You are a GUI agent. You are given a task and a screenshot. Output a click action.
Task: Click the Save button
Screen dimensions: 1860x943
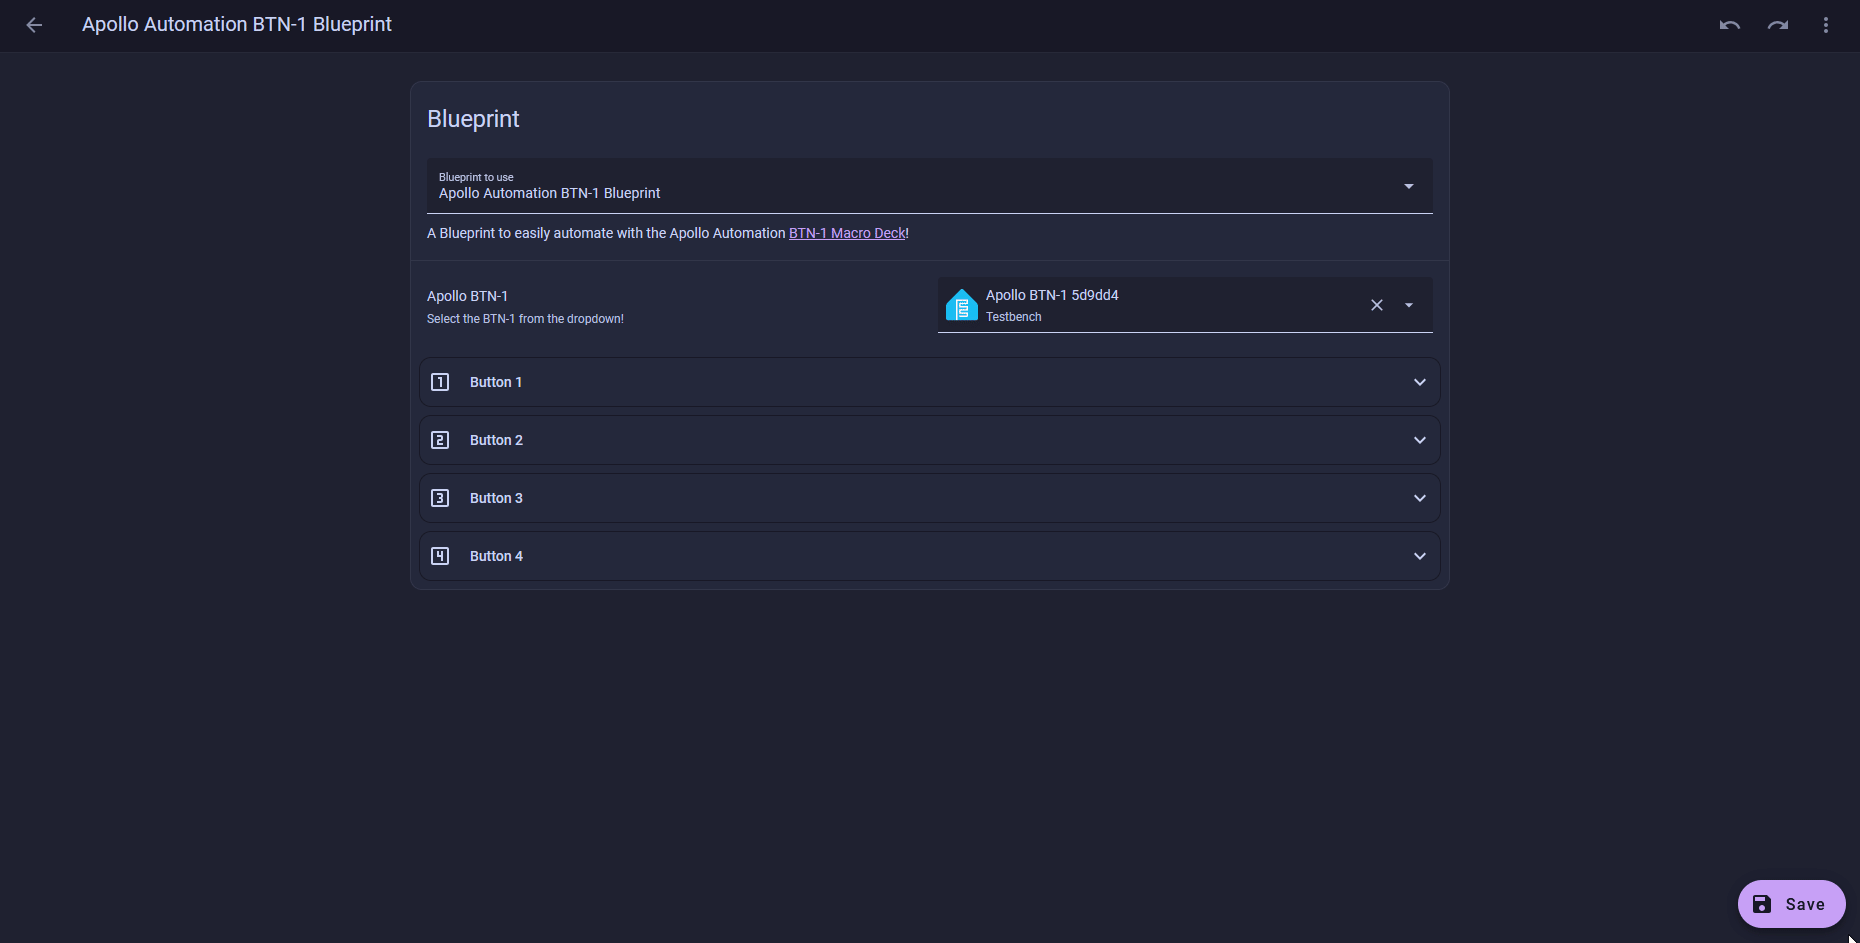1791,904
